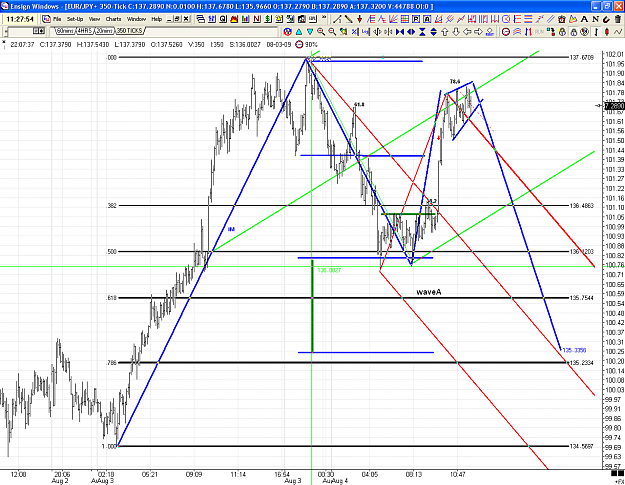Select the 350 TICKS chart tab

click(130, 31)
